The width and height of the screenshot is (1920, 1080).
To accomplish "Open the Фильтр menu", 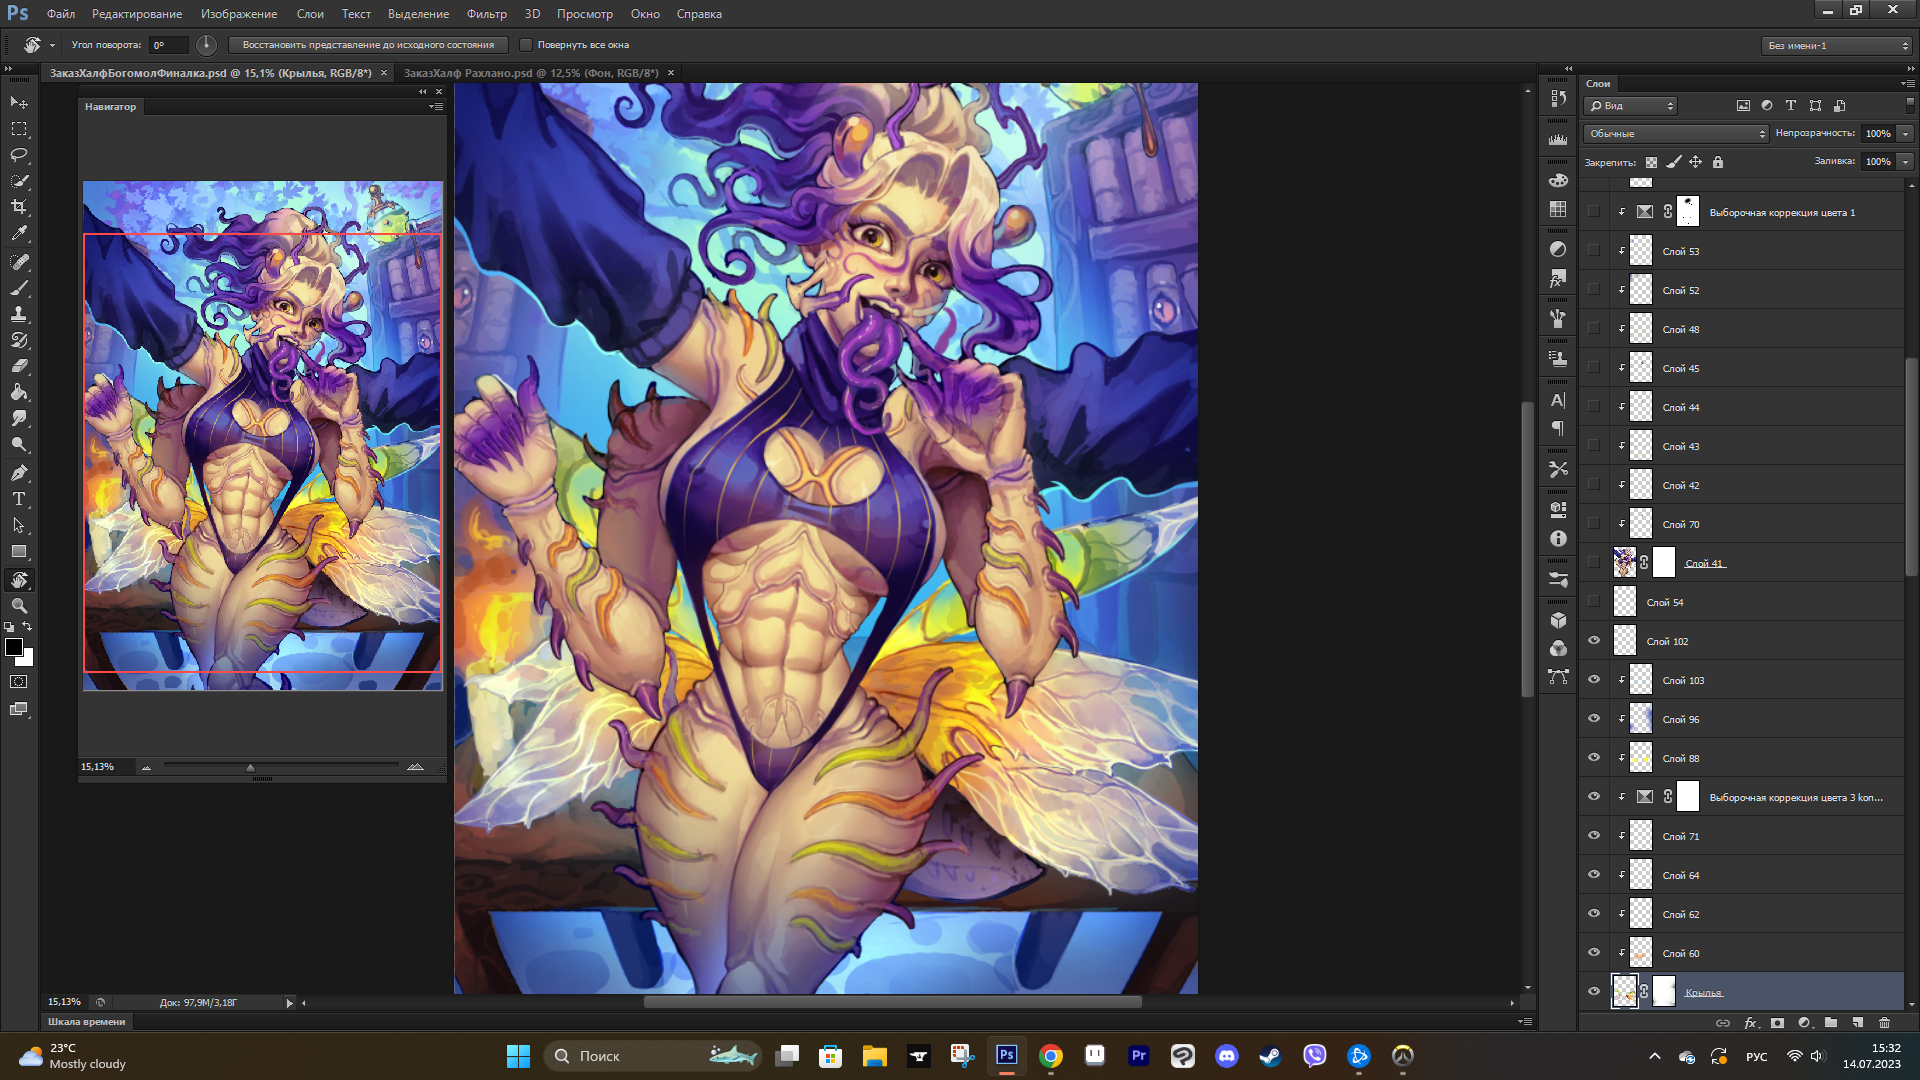I will click(486, 14).
